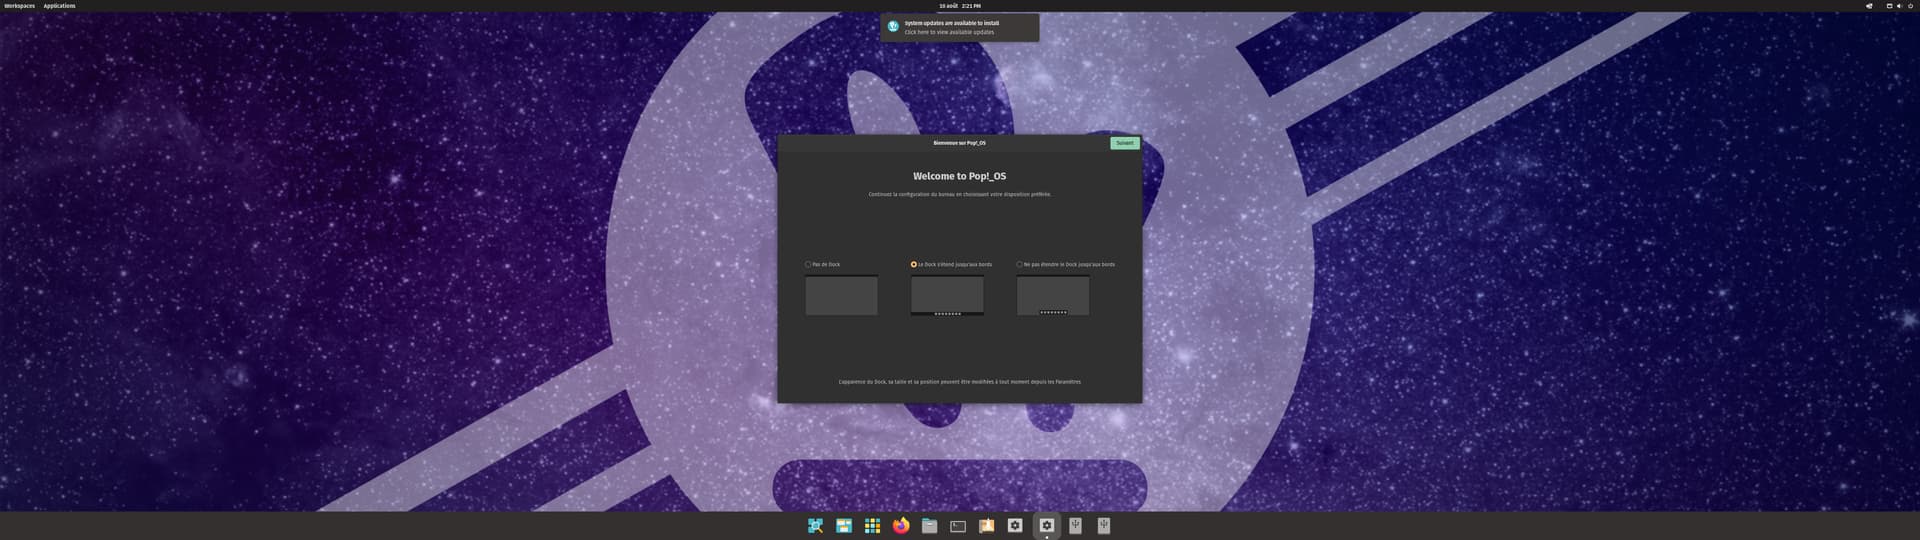Viewport: 1920px width, 540px height.
Task: Open the Terminal from the dock
Action: click(x=958, y=526)
